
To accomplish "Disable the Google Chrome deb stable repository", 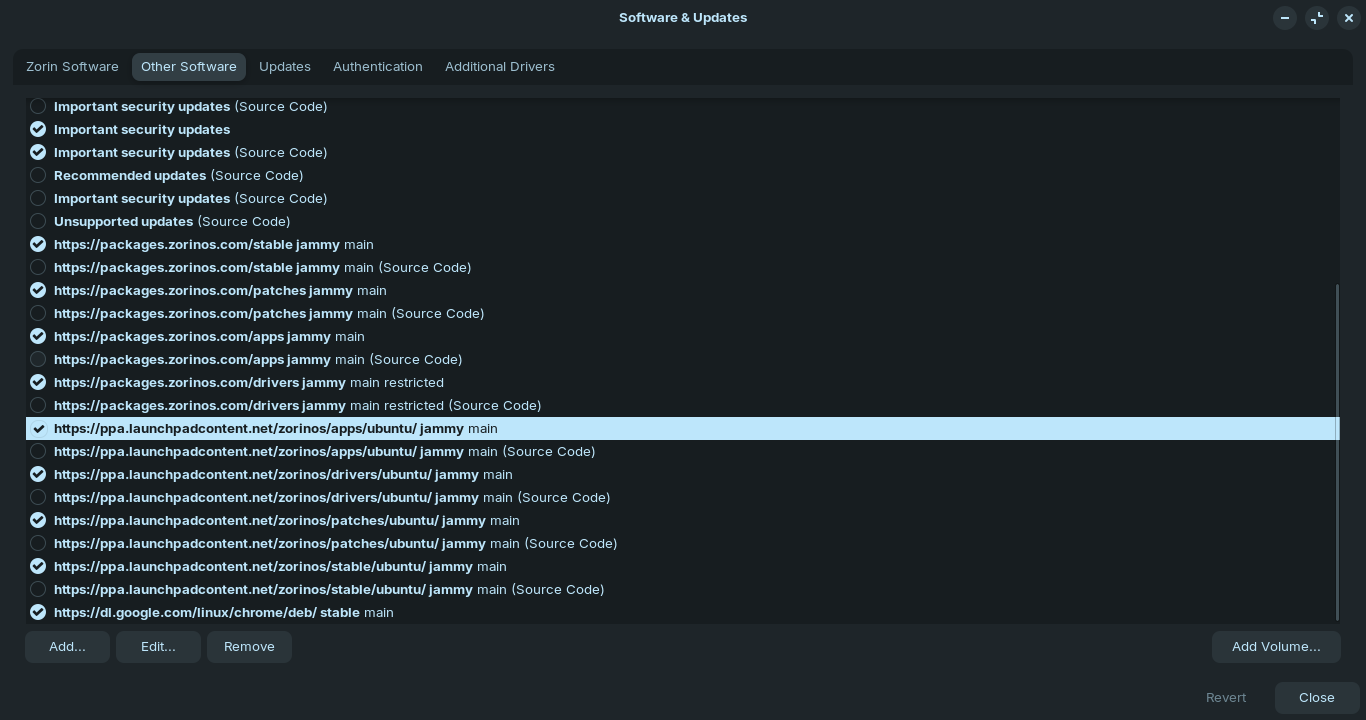I will (38, 612).
